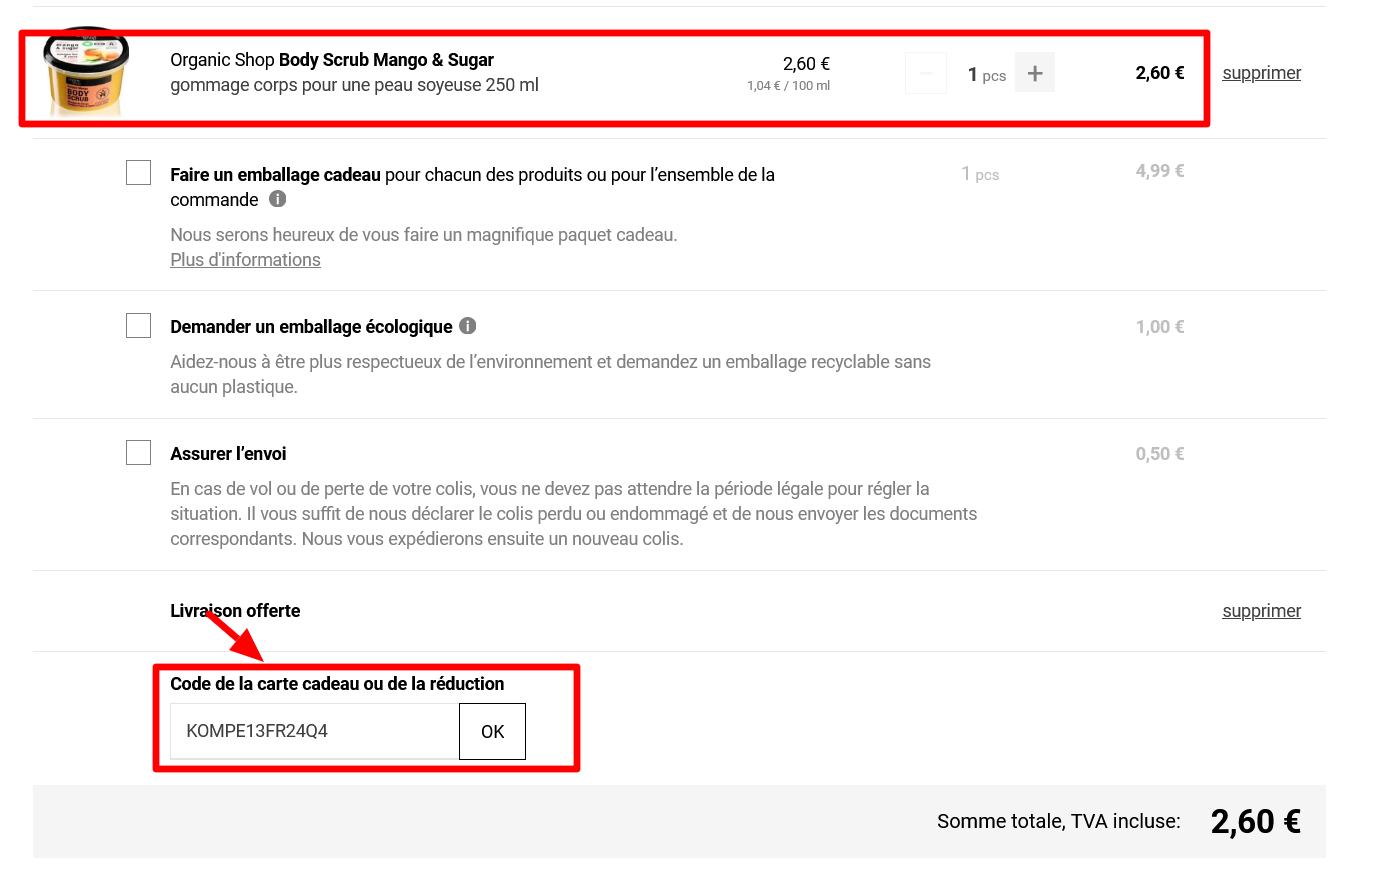
Task: Click the total sum 2,60 € amount
Action: [1255, 822]
